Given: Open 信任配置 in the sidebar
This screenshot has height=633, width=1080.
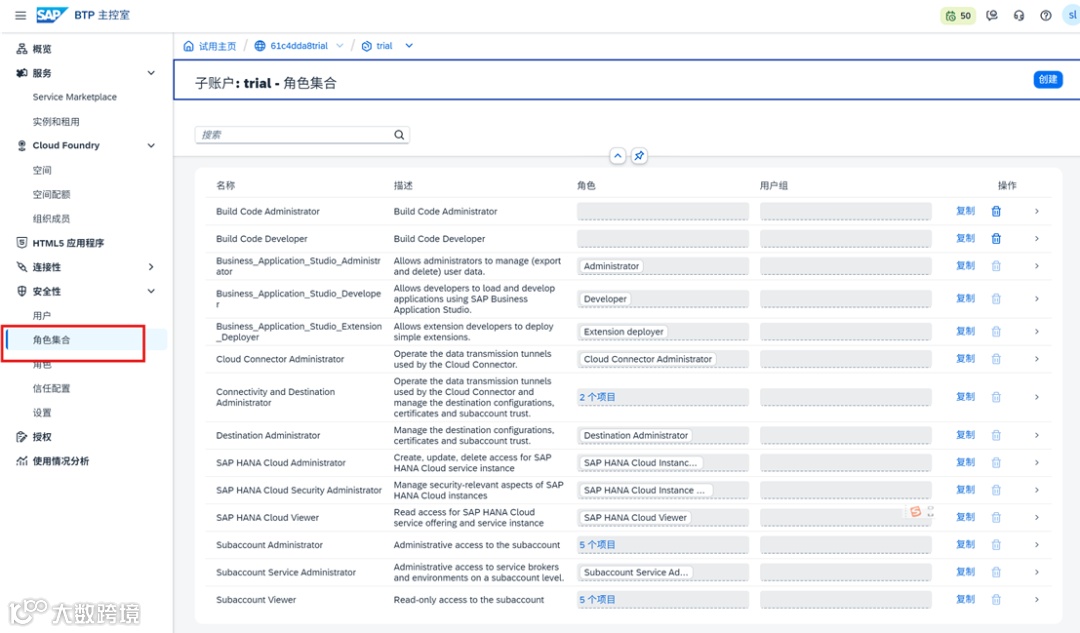Looking at the screenshot, I should click(x=51, y=388).
